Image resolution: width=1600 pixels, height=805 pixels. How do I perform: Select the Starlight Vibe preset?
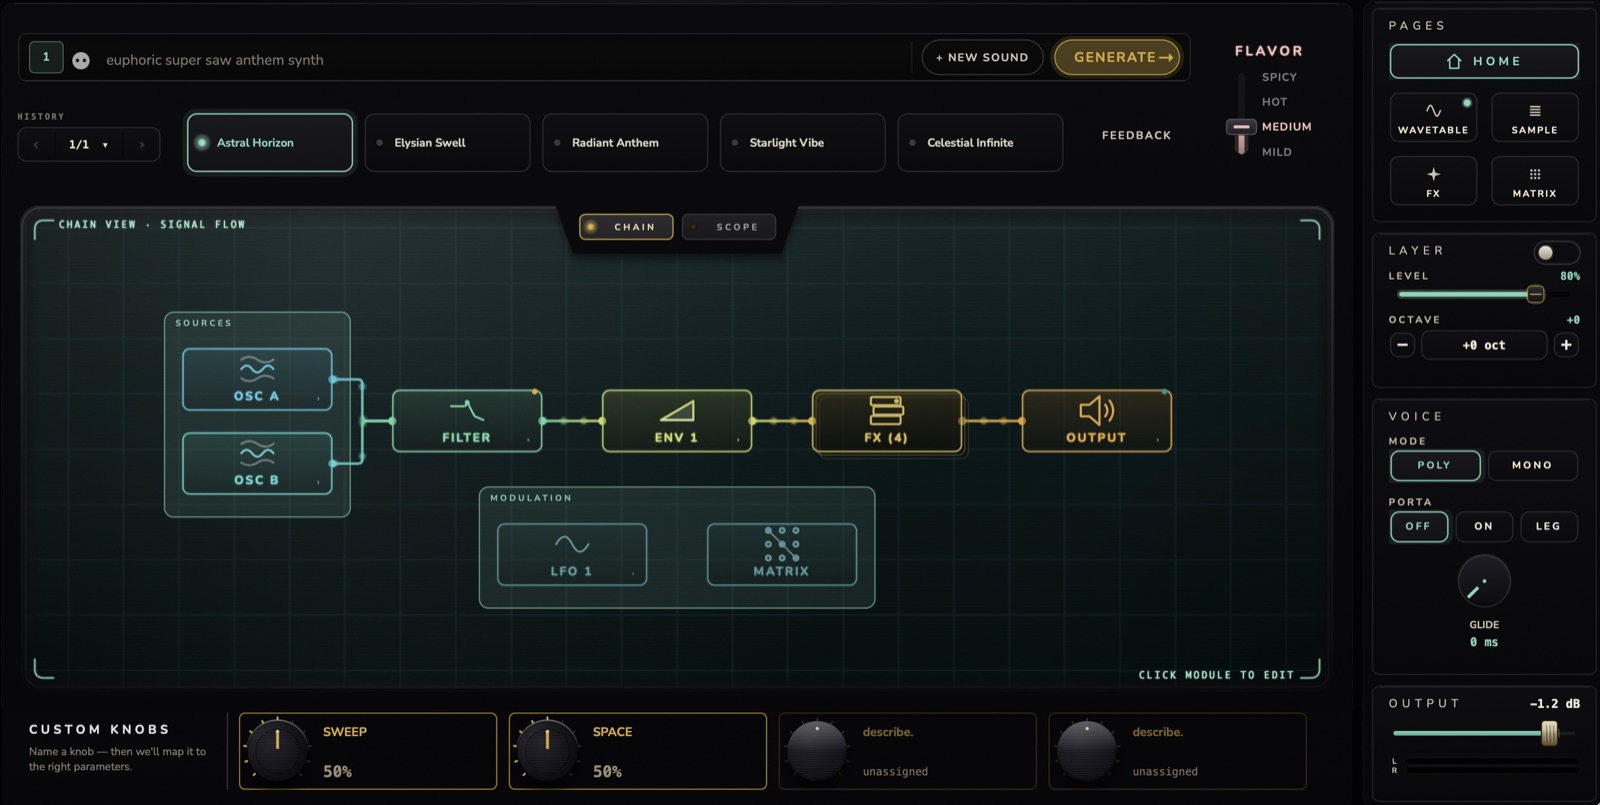pyautogui.click(x=802, y=143)
